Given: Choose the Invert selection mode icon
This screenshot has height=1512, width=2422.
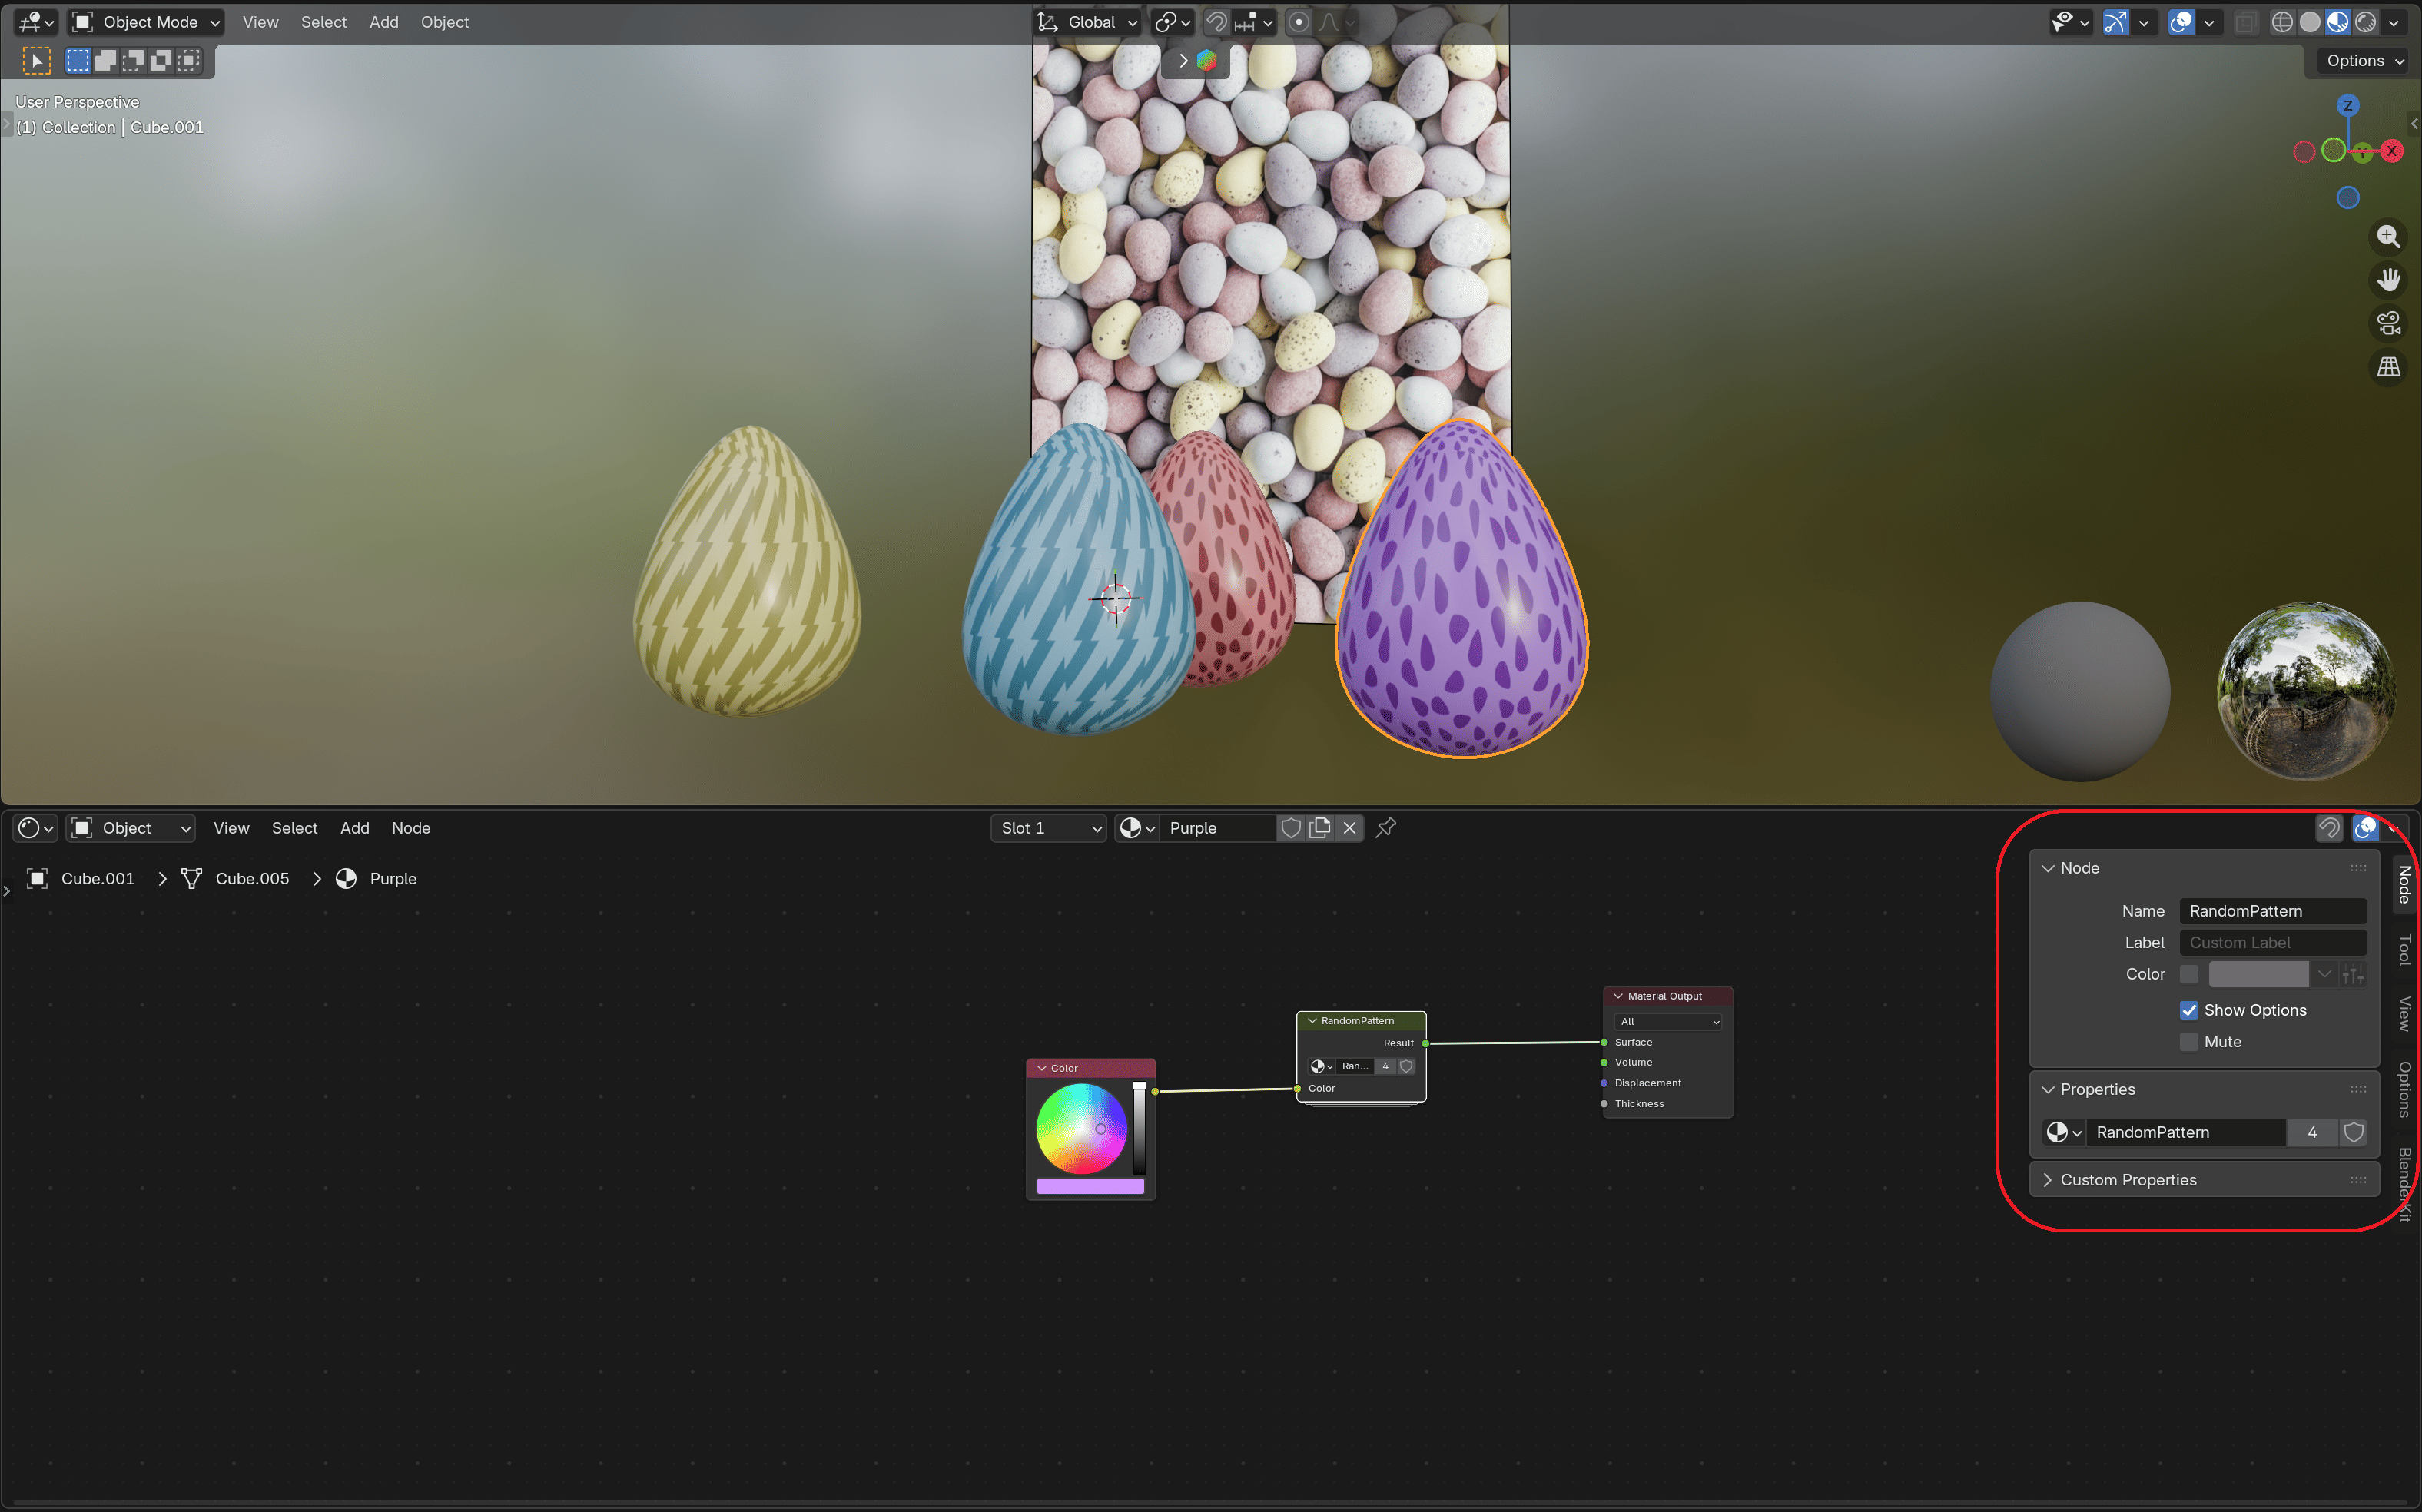Looking at the screenshot, I should coord(160,61).
